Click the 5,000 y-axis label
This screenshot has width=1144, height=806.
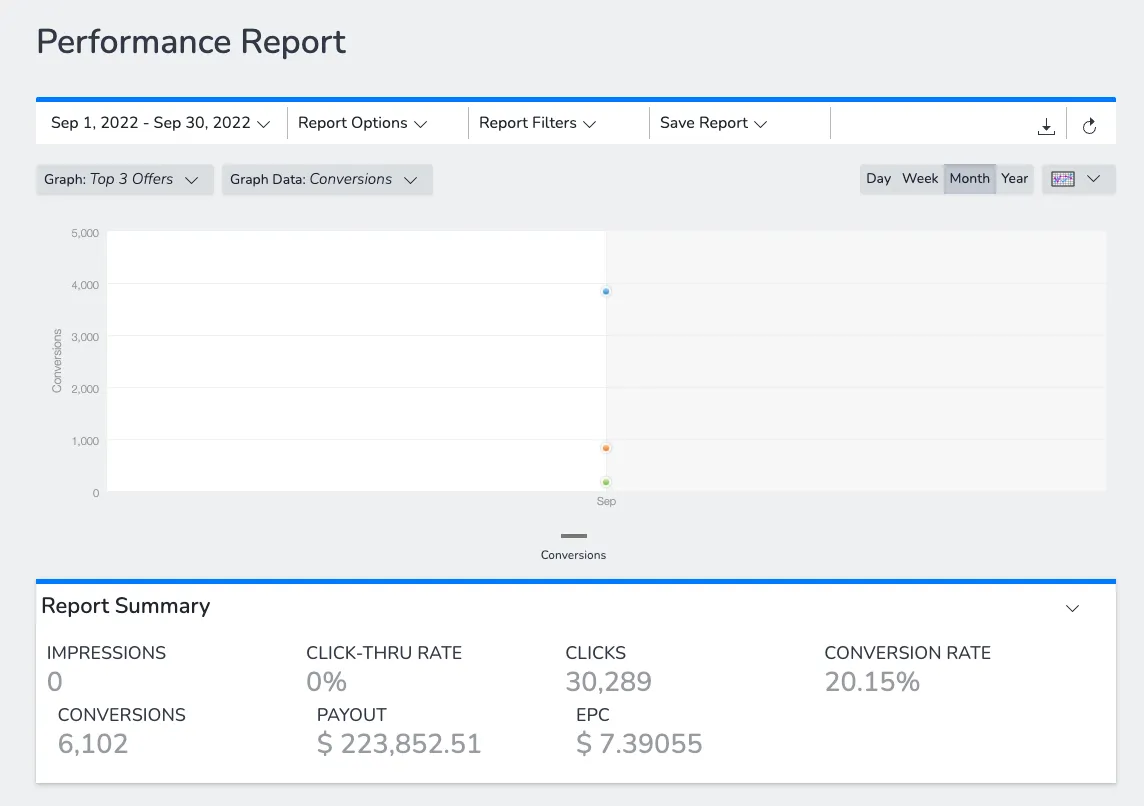[x=85, y=233]
